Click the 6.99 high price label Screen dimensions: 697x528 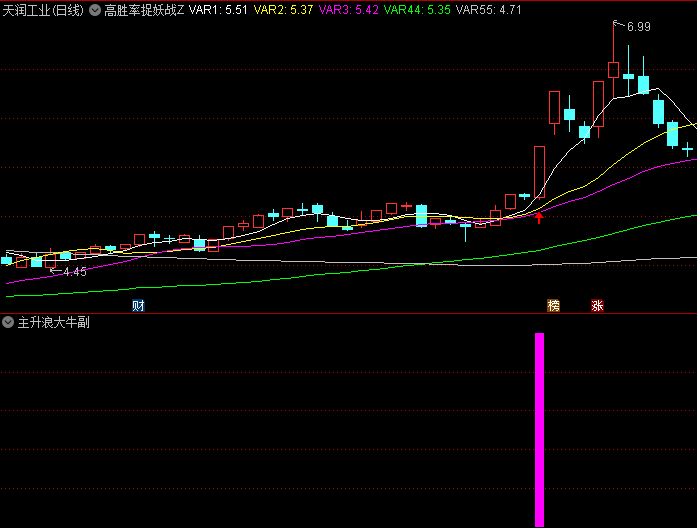click(x=639, y=27)
